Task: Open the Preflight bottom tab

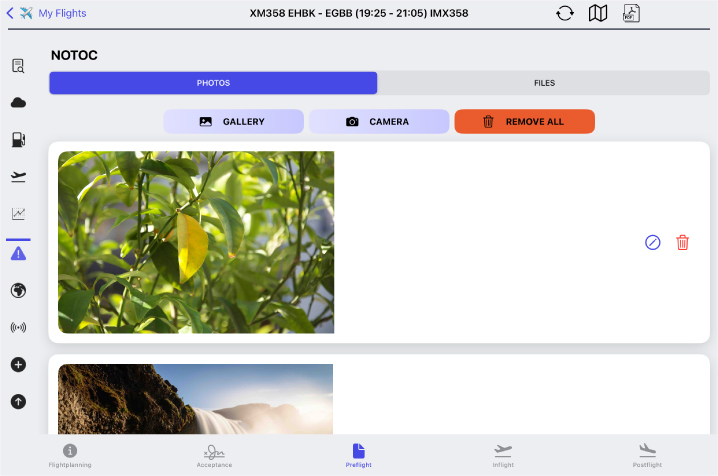Action: pyautogui.click(x=359, y=456)
